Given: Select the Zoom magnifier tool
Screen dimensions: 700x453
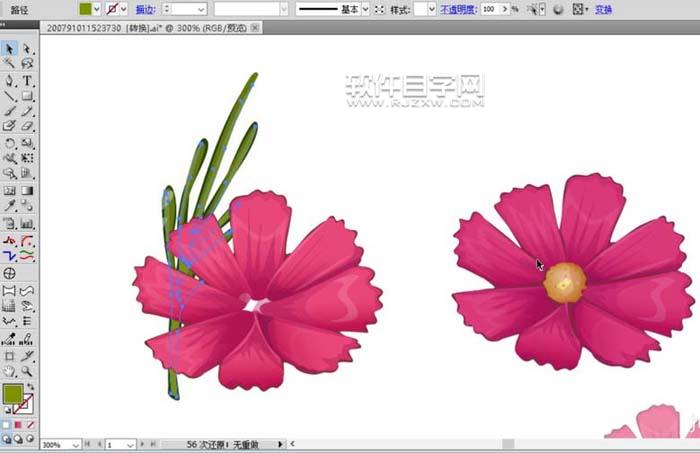Looking at the screenshot, I should coord(27,371).
